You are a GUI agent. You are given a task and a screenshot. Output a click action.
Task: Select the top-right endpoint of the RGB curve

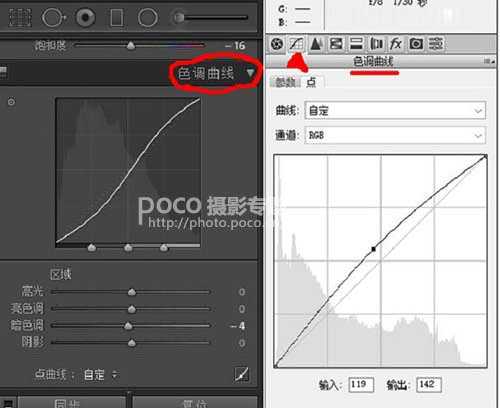tap(485, 156)
